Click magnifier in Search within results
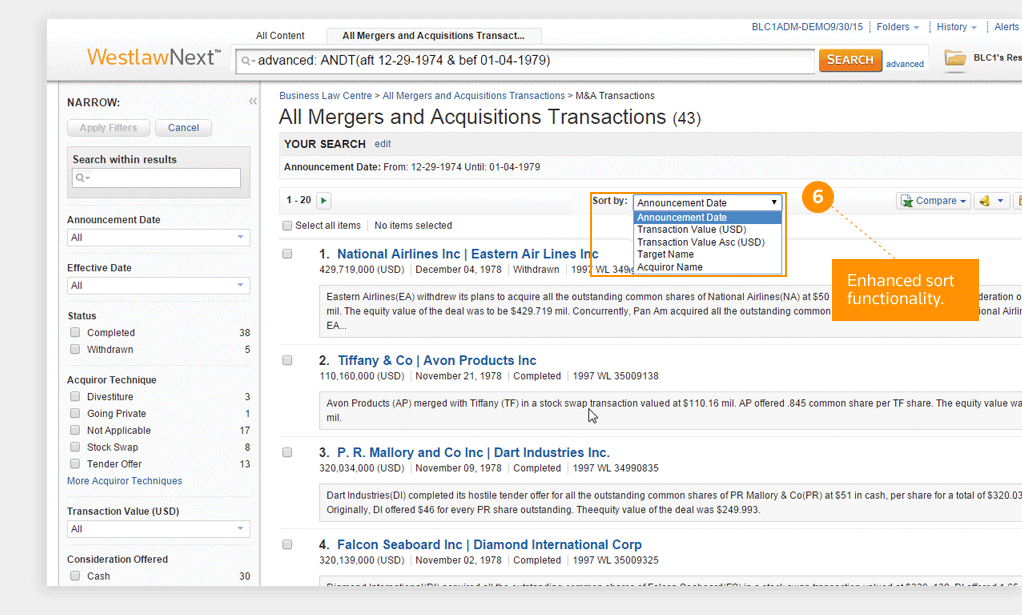1022x615 pixels. pyautogui.click(x=81, y=178)
